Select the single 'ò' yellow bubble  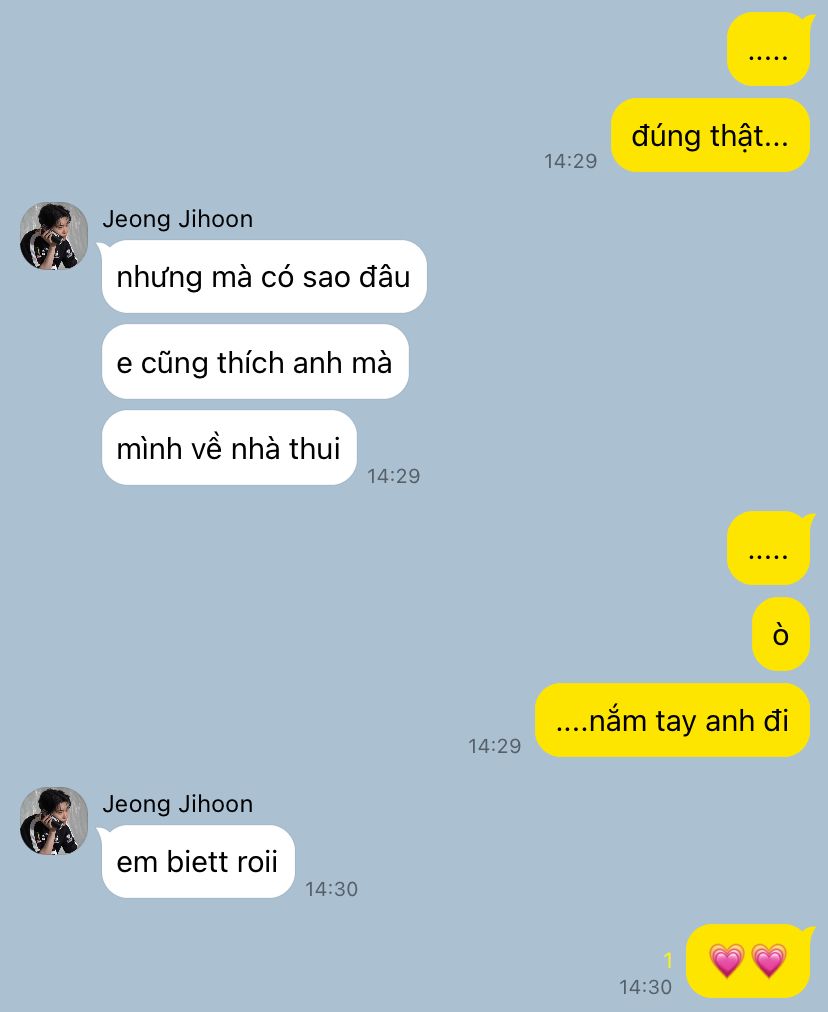[781, 634]
